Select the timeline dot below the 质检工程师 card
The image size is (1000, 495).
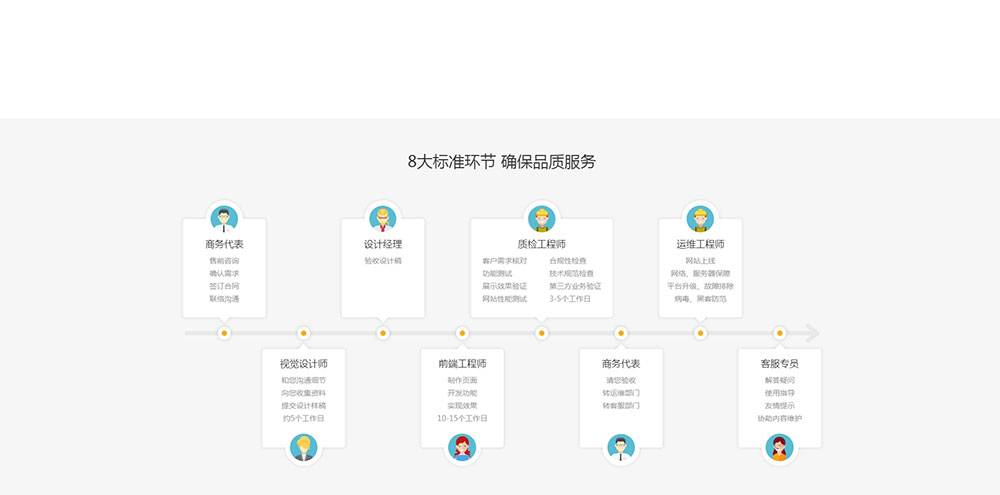541,333
